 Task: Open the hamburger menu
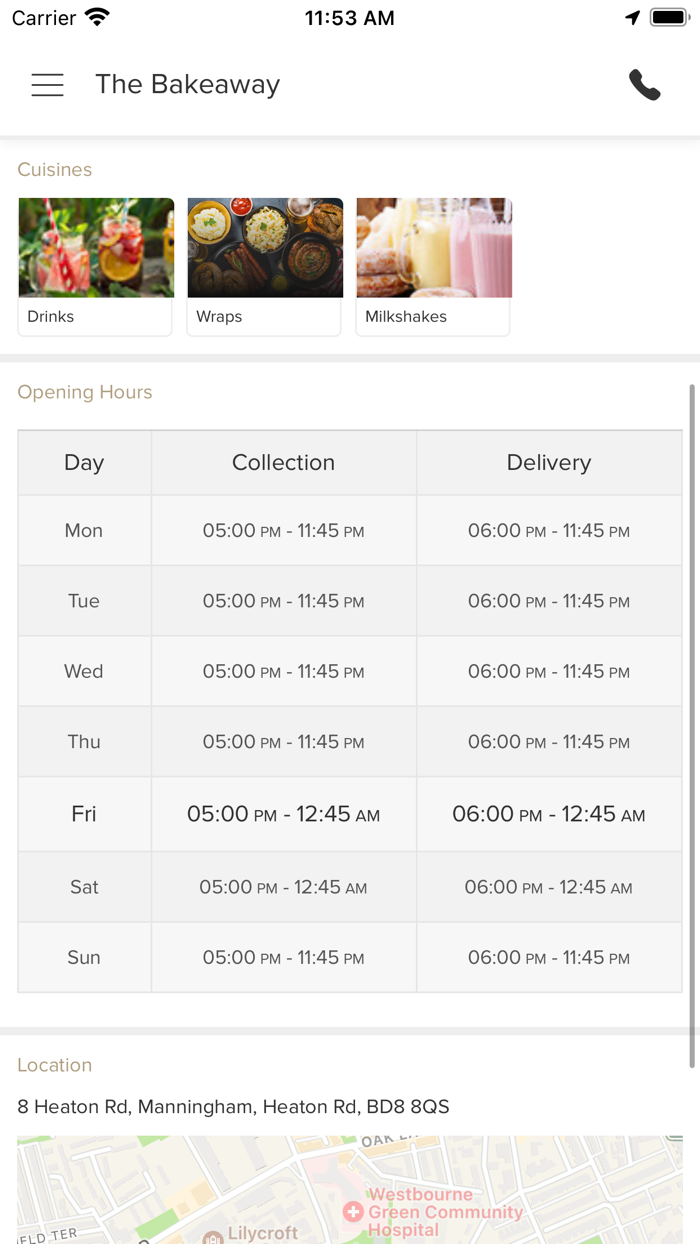47,85
